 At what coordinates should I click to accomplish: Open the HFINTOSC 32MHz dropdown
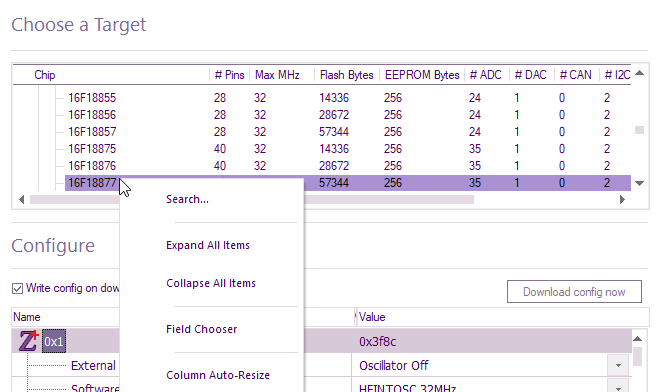618,387
